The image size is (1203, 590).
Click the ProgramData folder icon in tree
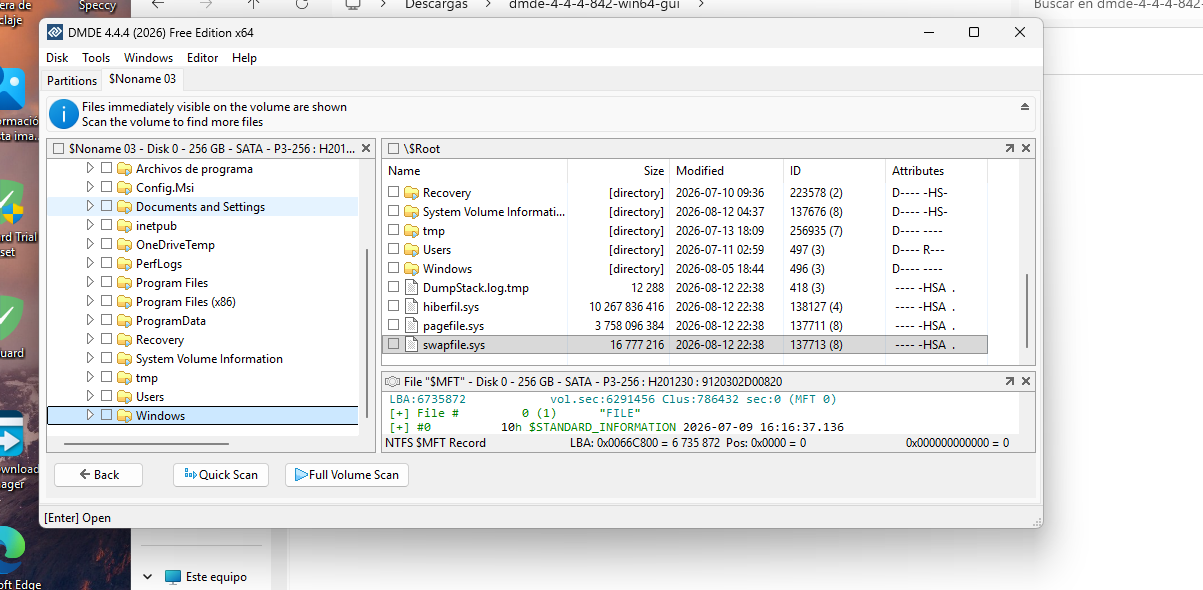click(124, 321)
